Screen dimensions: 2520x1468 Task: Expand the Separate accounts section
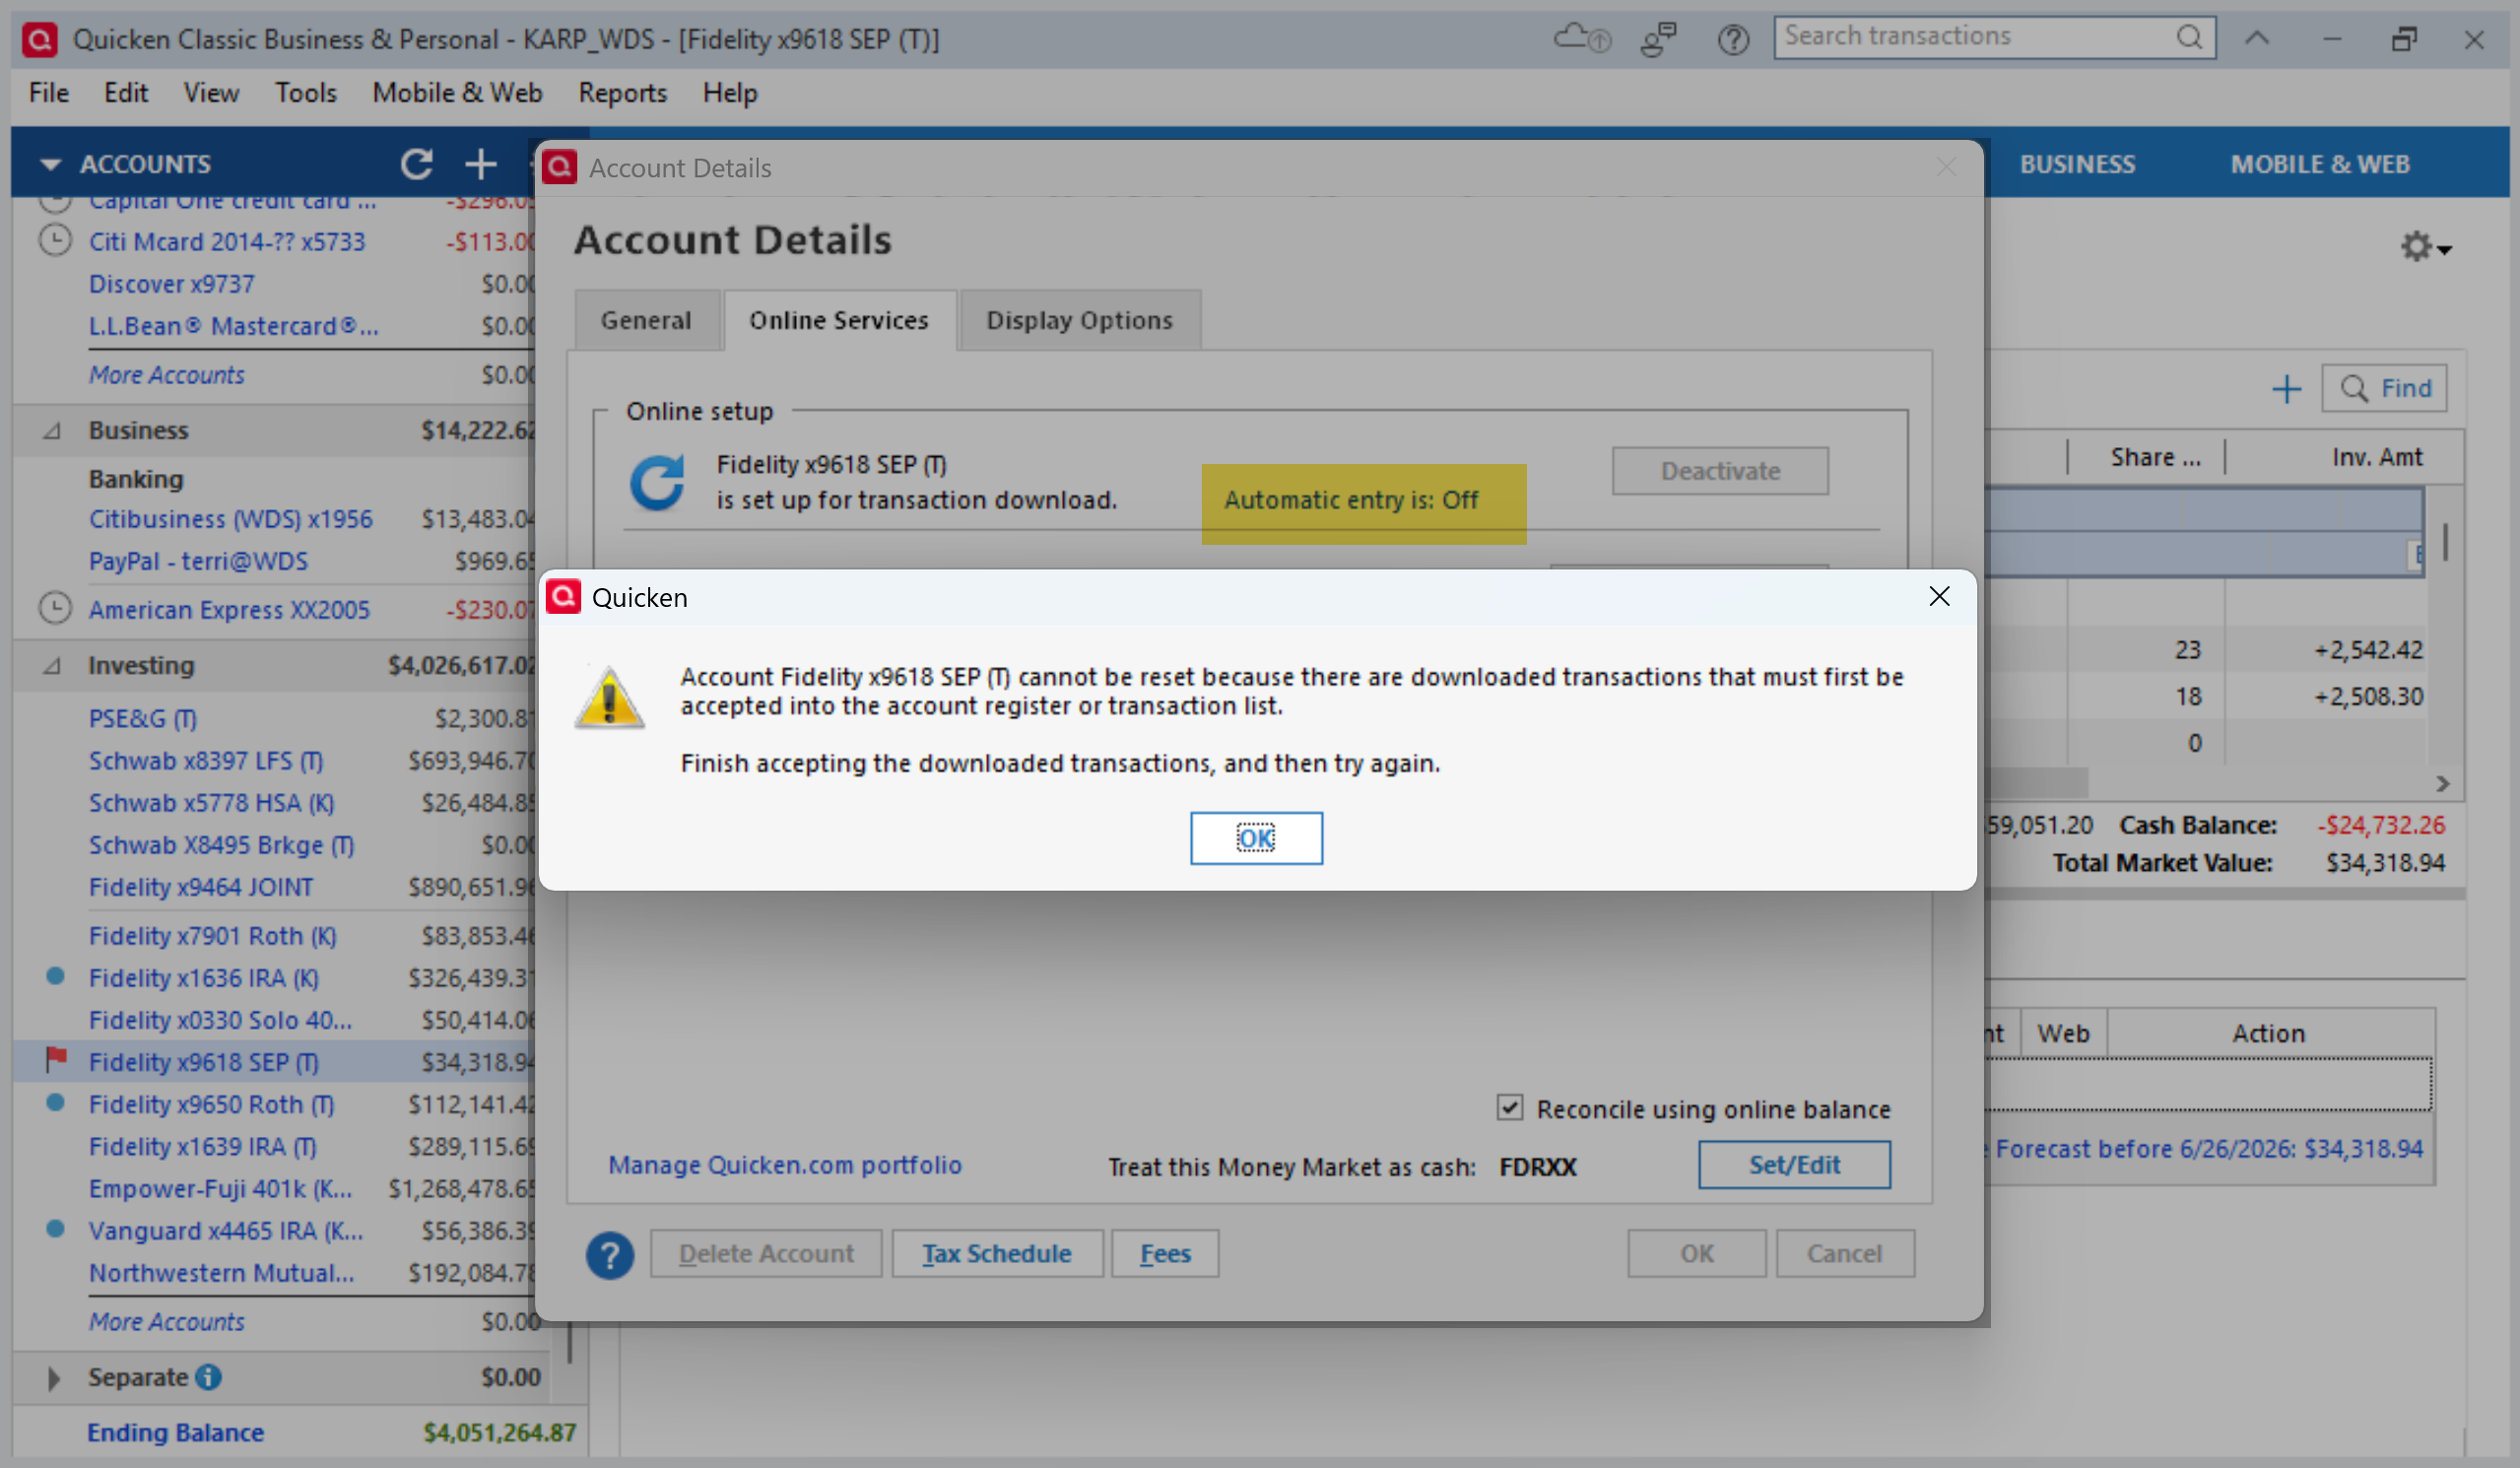[x=53, y=1377]
